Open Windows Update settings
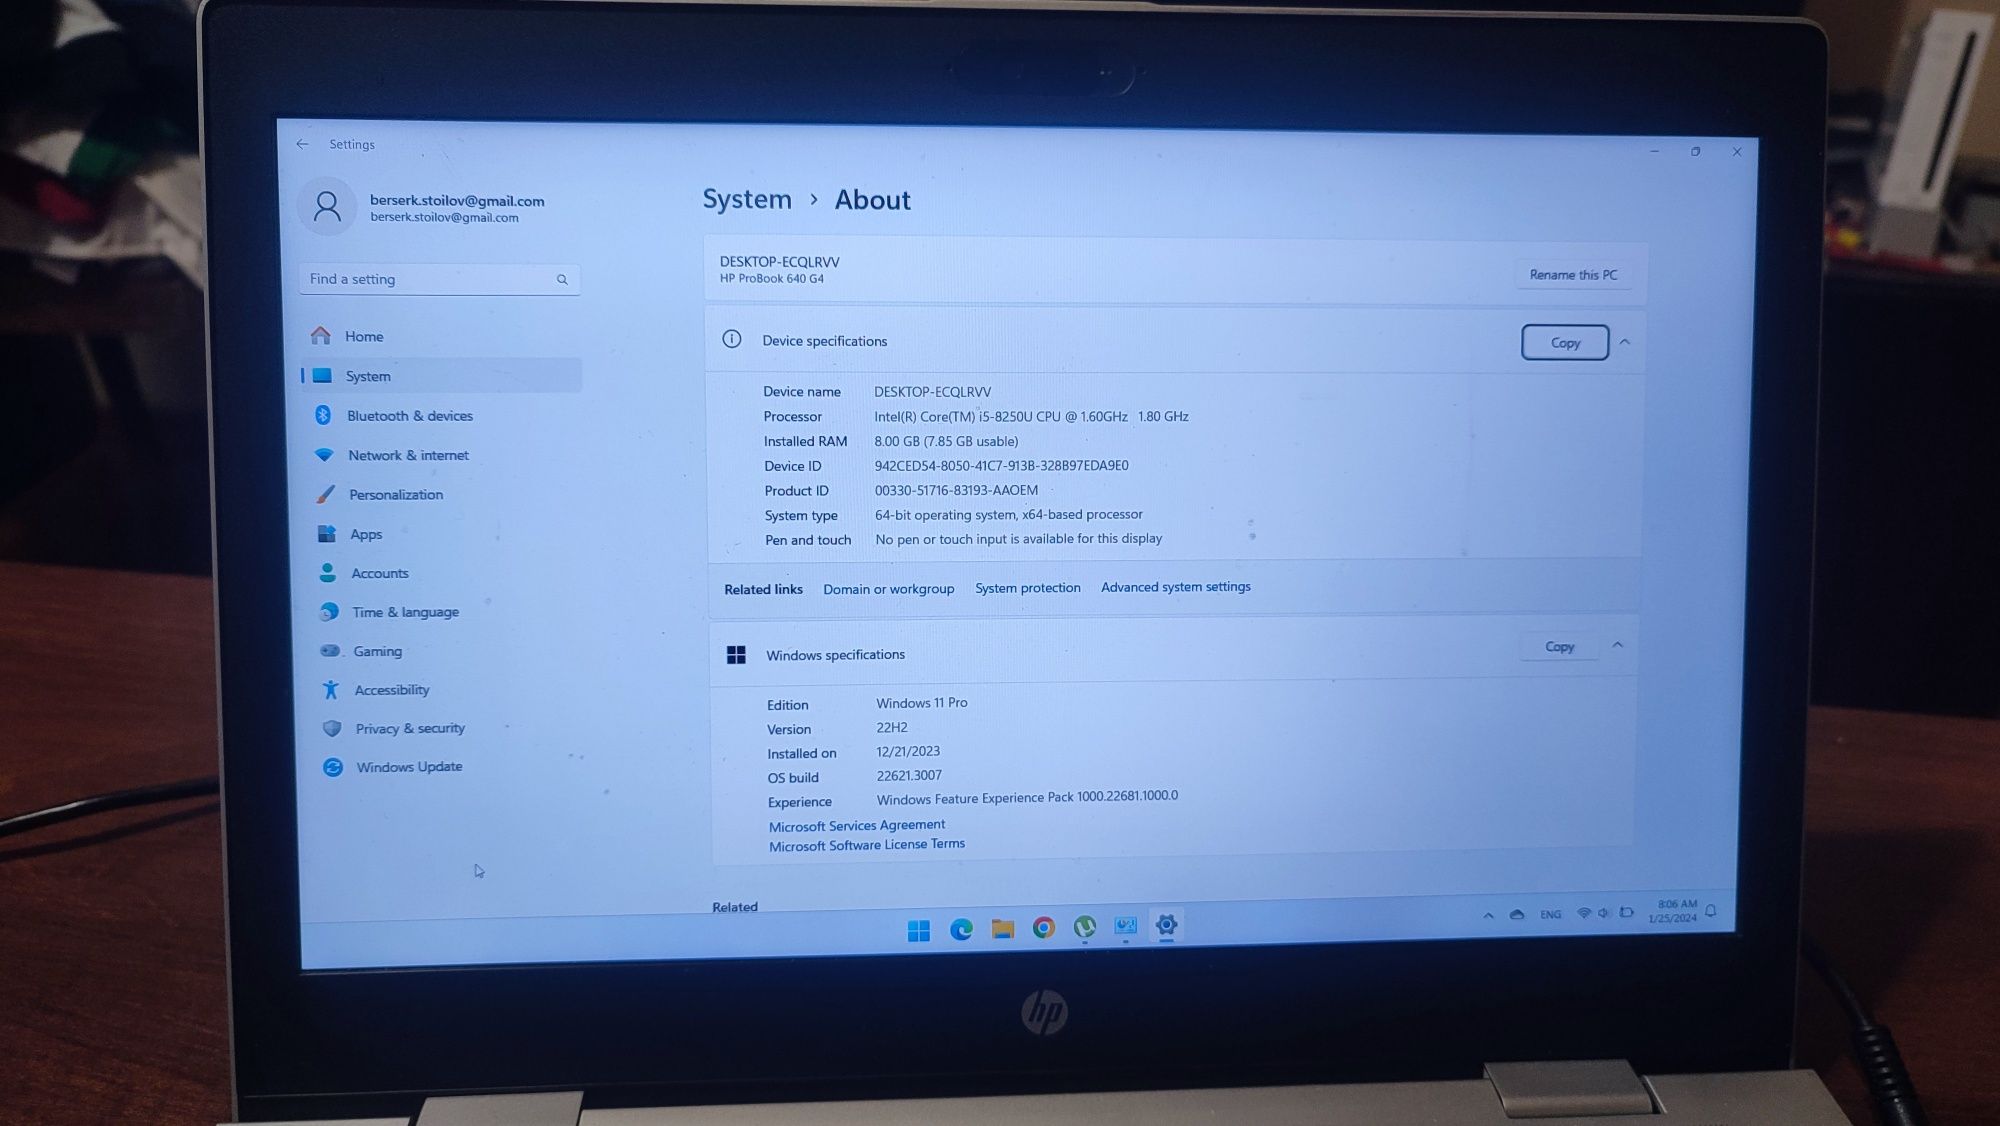Image resolution: width=2000 pixels, height=1126 pixels. pos(408,766)
